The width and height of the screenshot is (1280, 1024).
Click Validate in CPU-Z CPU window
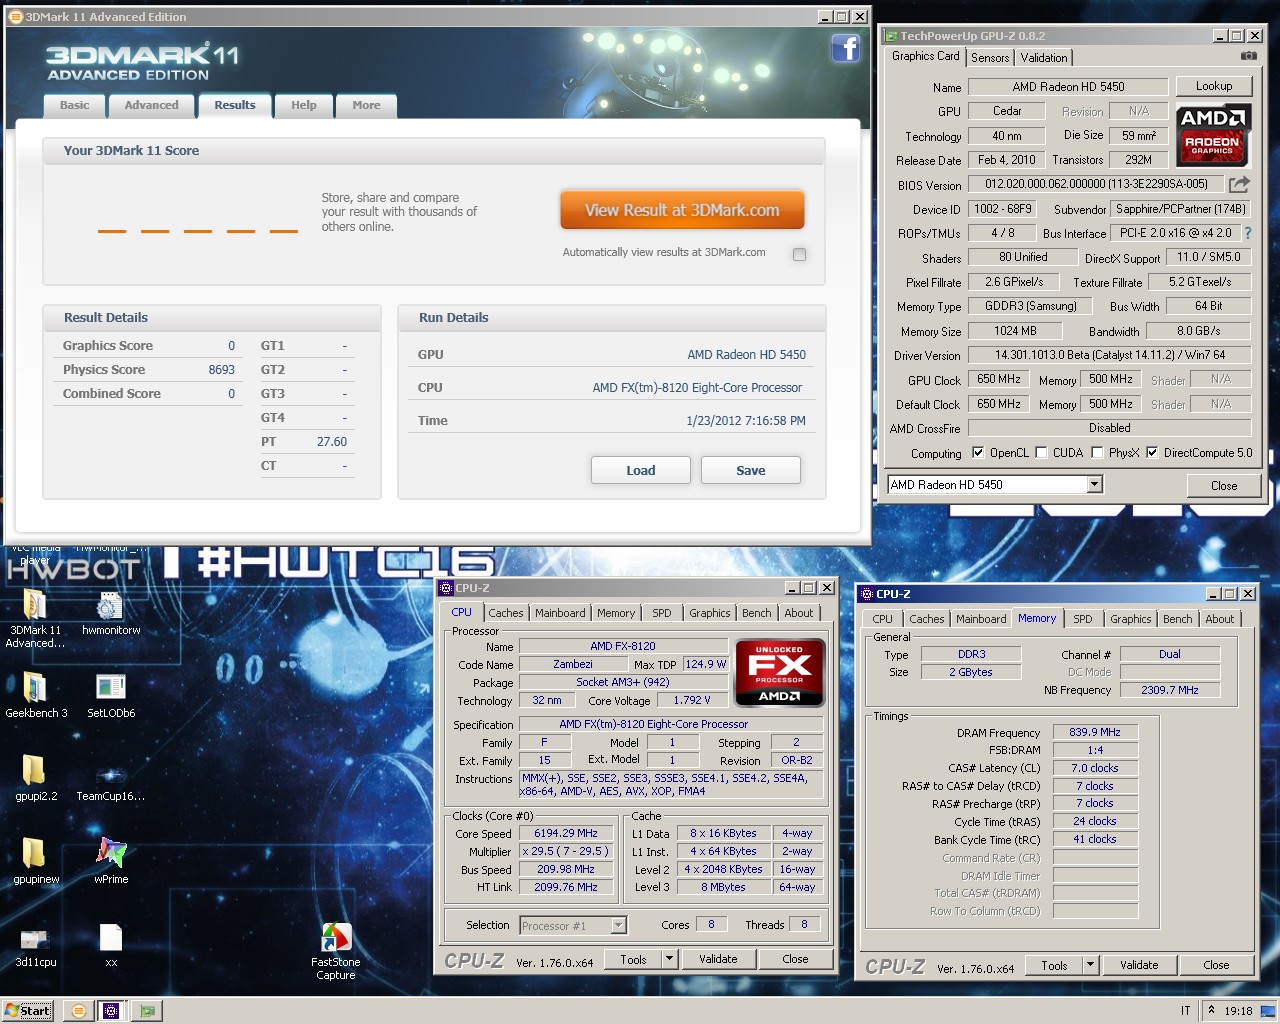(718, 959)
